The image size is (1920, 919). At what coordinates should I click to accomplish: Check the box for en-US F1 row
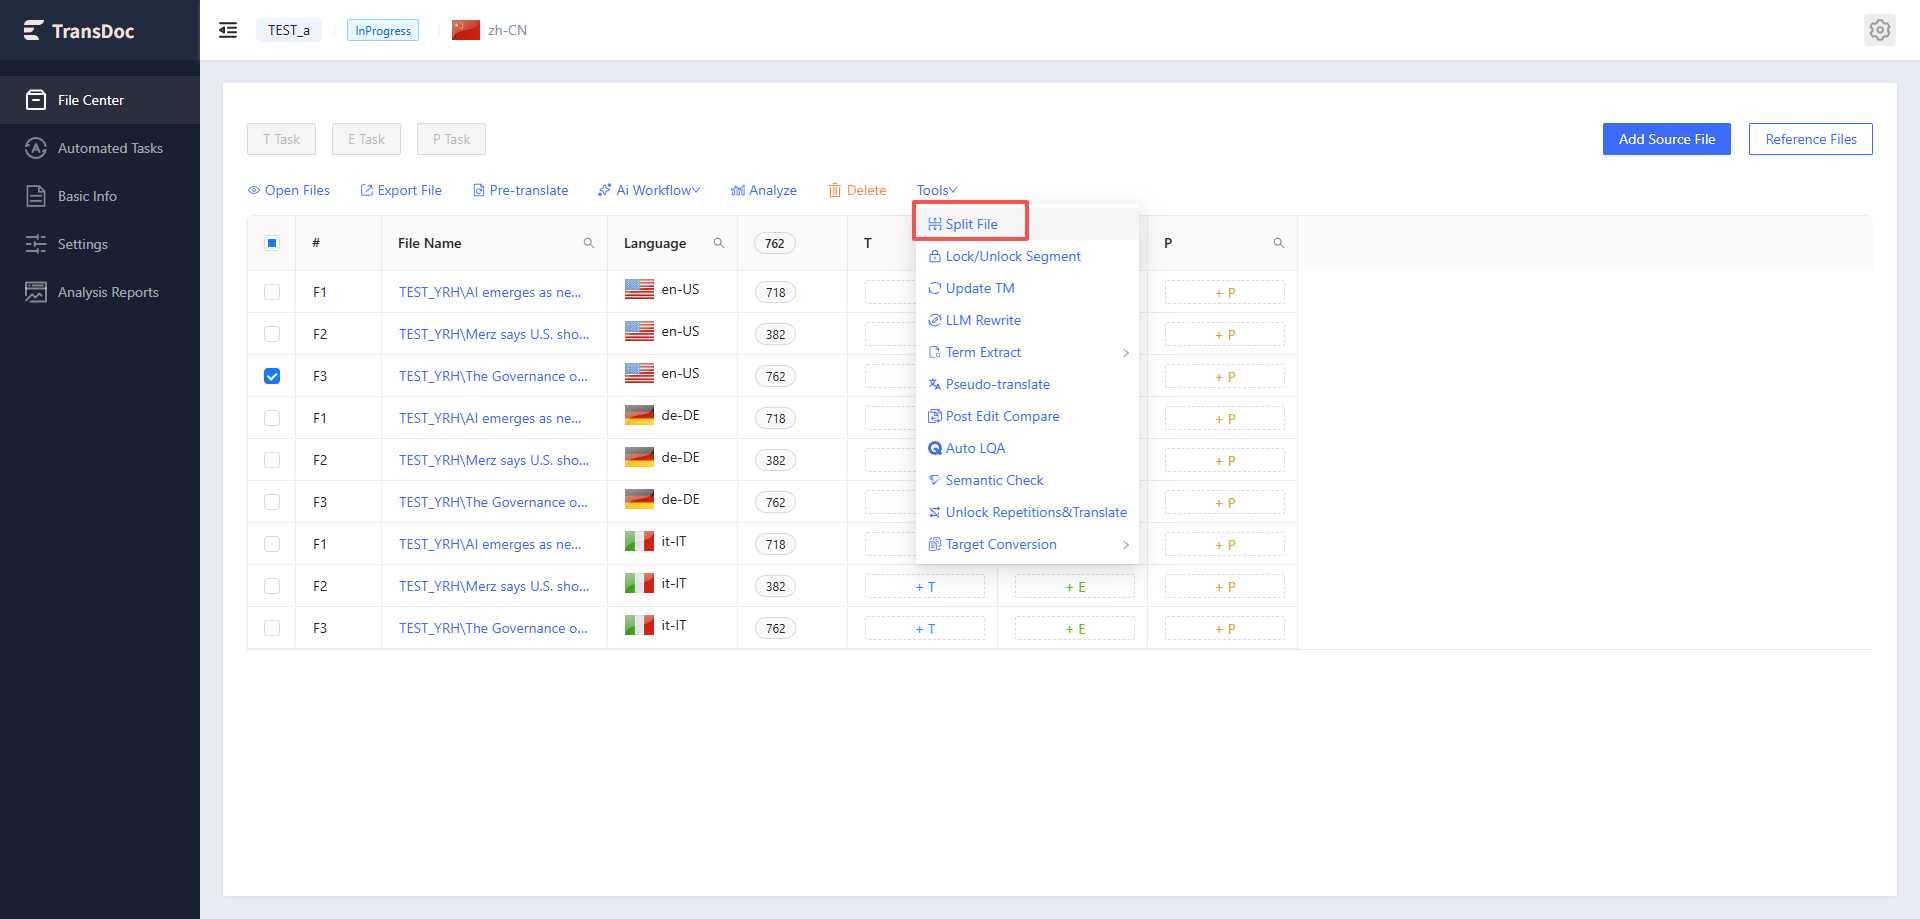[272, 292]
